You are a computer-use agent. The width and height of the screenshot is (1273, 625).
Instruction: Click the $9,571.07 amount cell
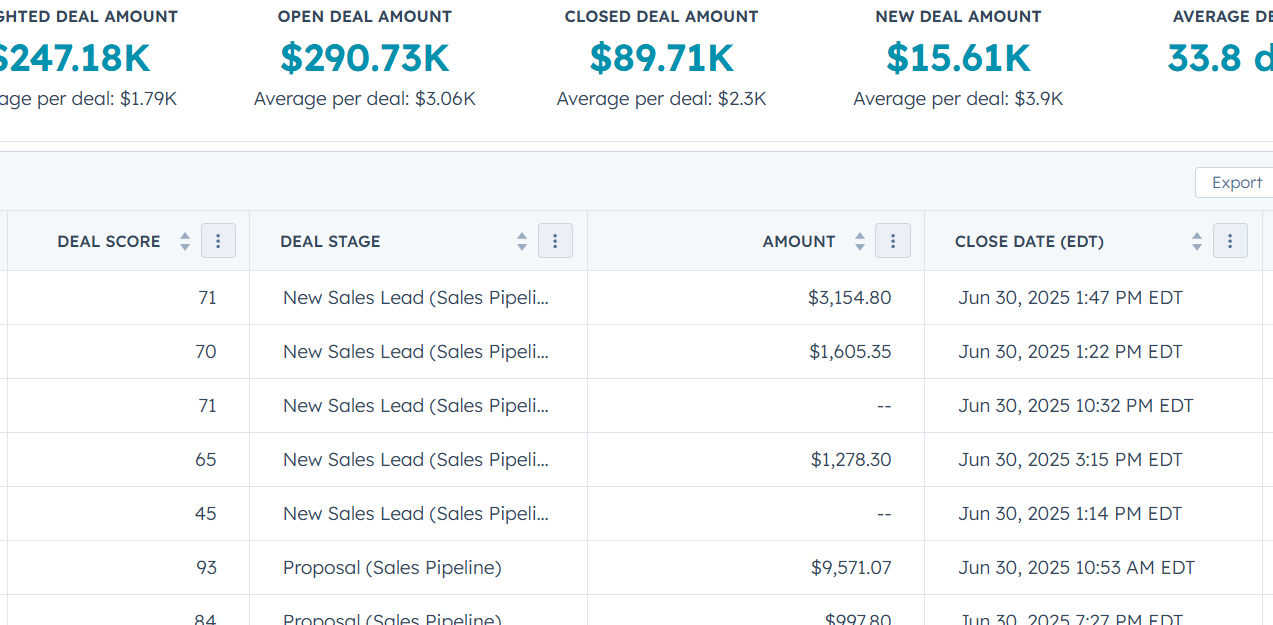click(x=851, y=567)
